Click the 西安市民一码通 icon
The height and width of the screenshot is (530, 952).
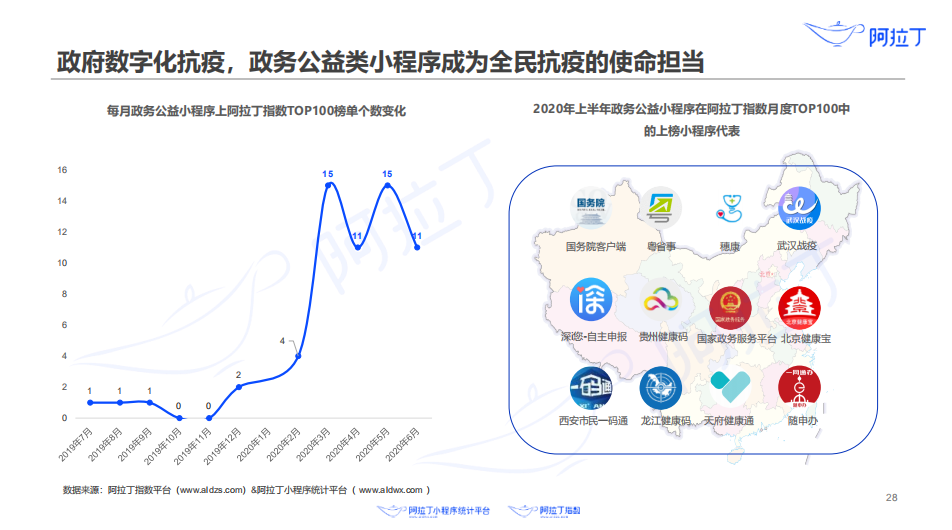pos(591,387)
